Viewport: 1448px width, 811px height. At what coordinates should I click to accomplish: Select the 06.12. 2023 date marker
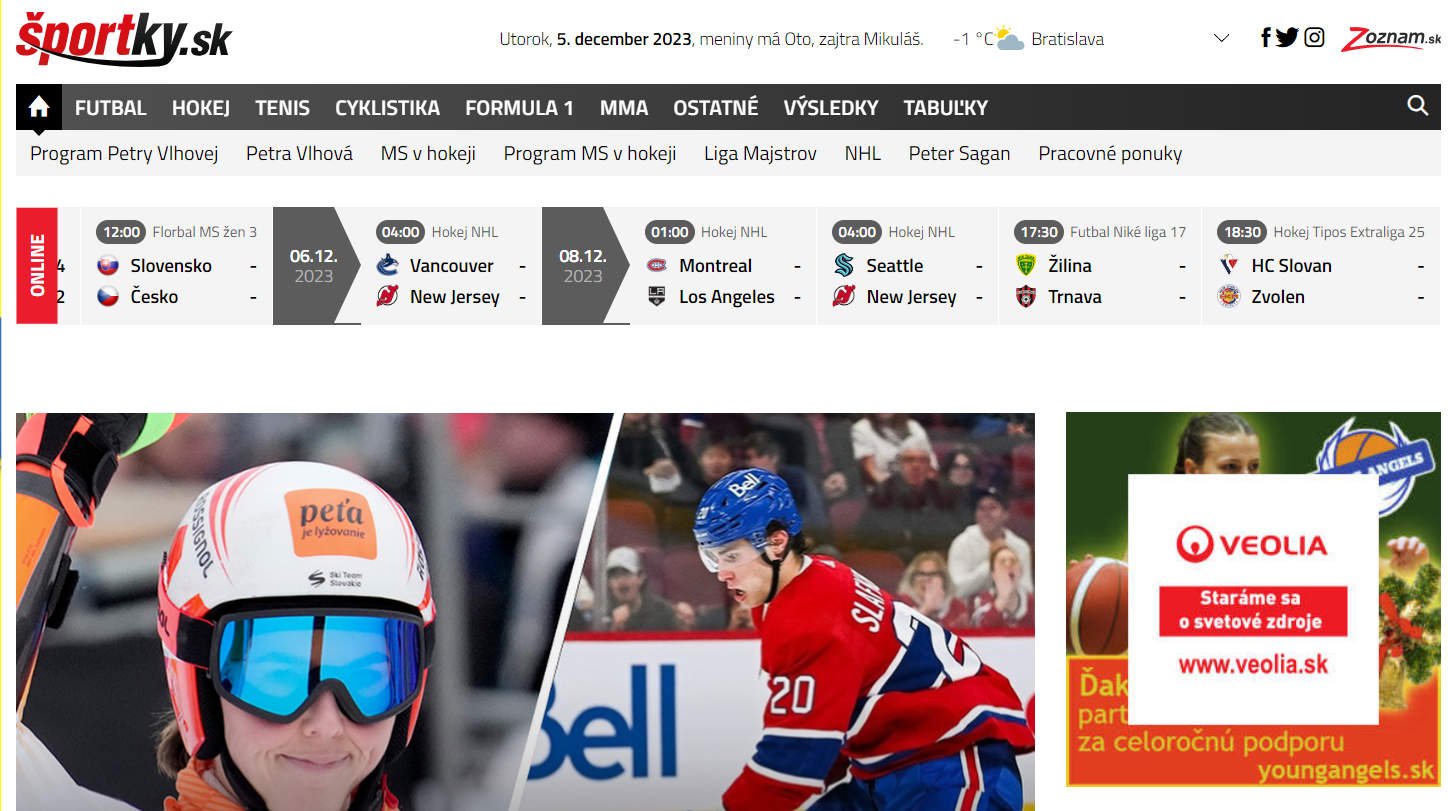point(314,266)
